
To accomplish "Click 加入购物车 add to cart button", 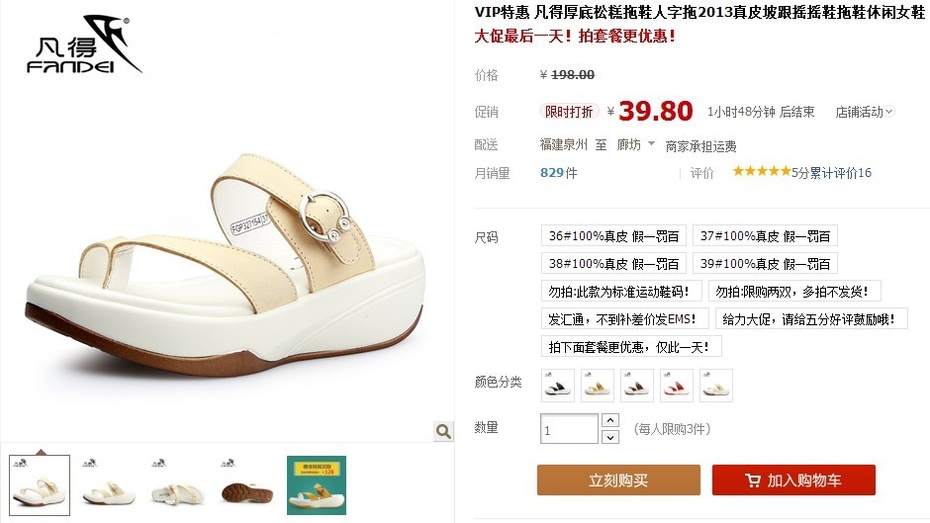I will [x=794, y=480].
